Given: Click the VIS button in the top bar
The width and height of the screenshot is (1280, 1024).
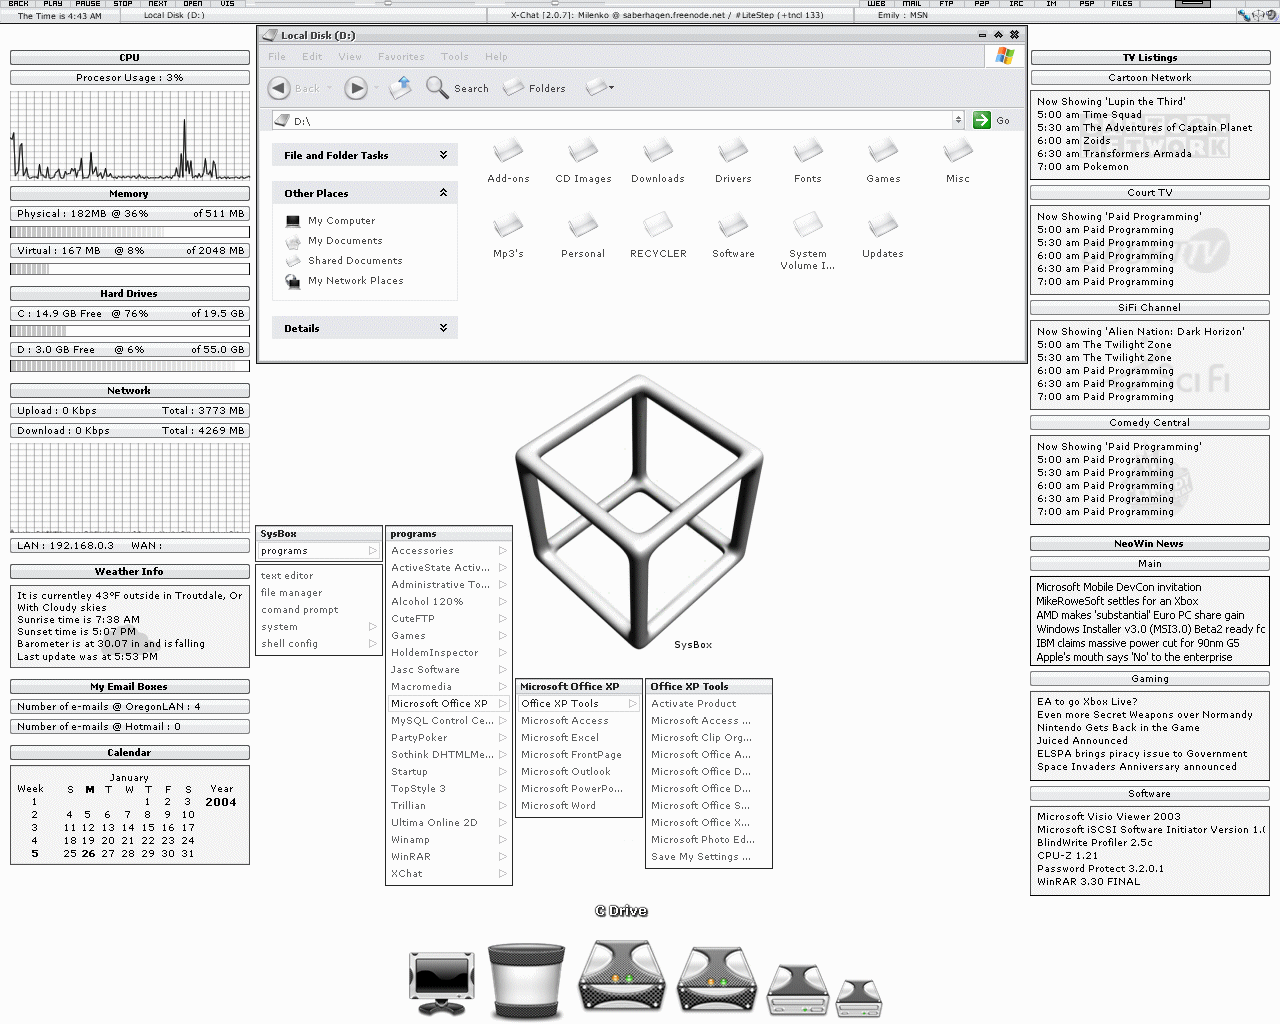Looking at the screenshot, I should [x=228, y=4].
